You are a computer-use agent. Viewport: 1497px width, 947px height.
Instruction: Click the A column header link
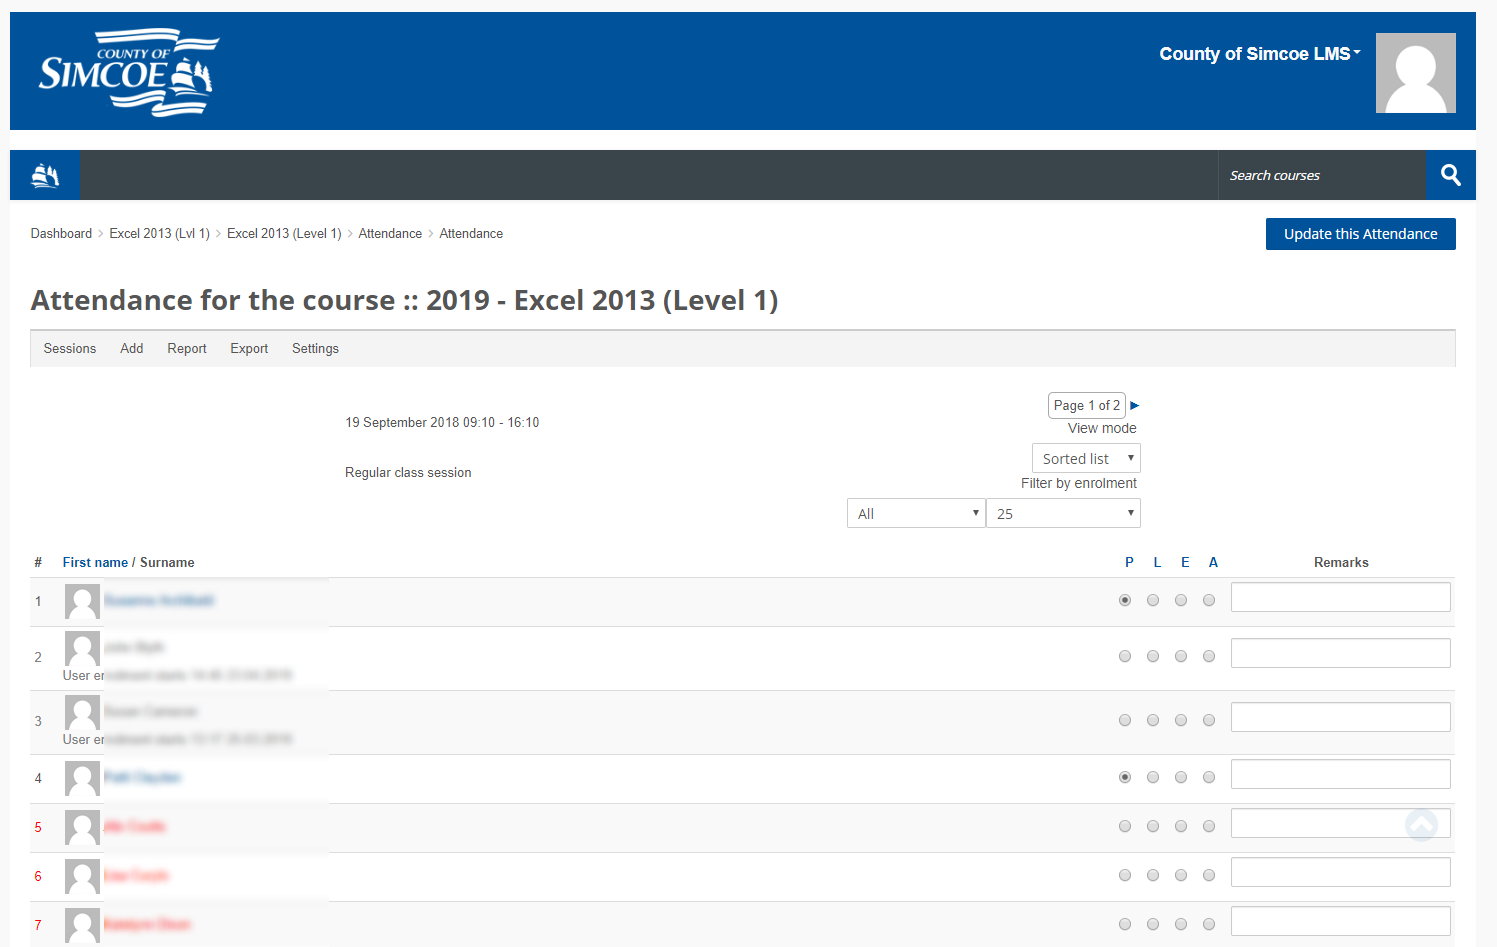tap(1213, 562)
